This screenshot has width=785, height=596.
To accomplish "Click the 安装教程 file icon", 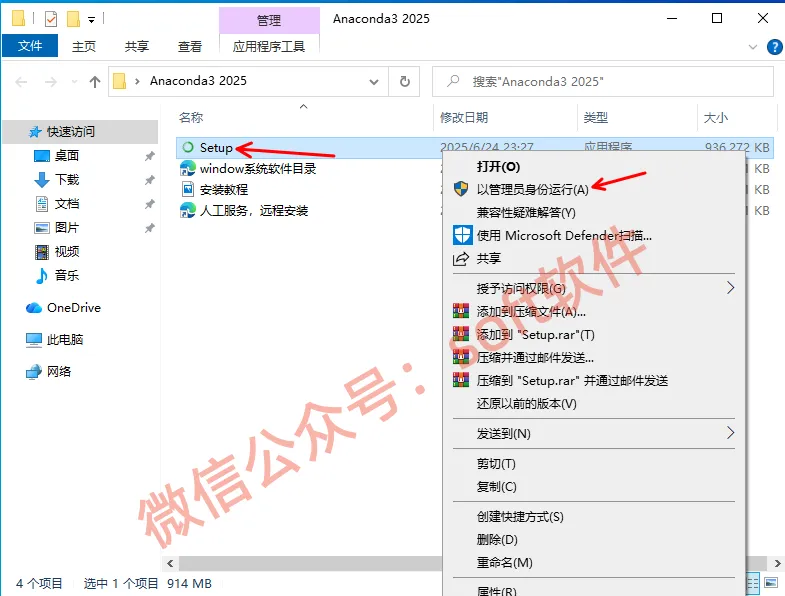I will [x=188, y=189].
